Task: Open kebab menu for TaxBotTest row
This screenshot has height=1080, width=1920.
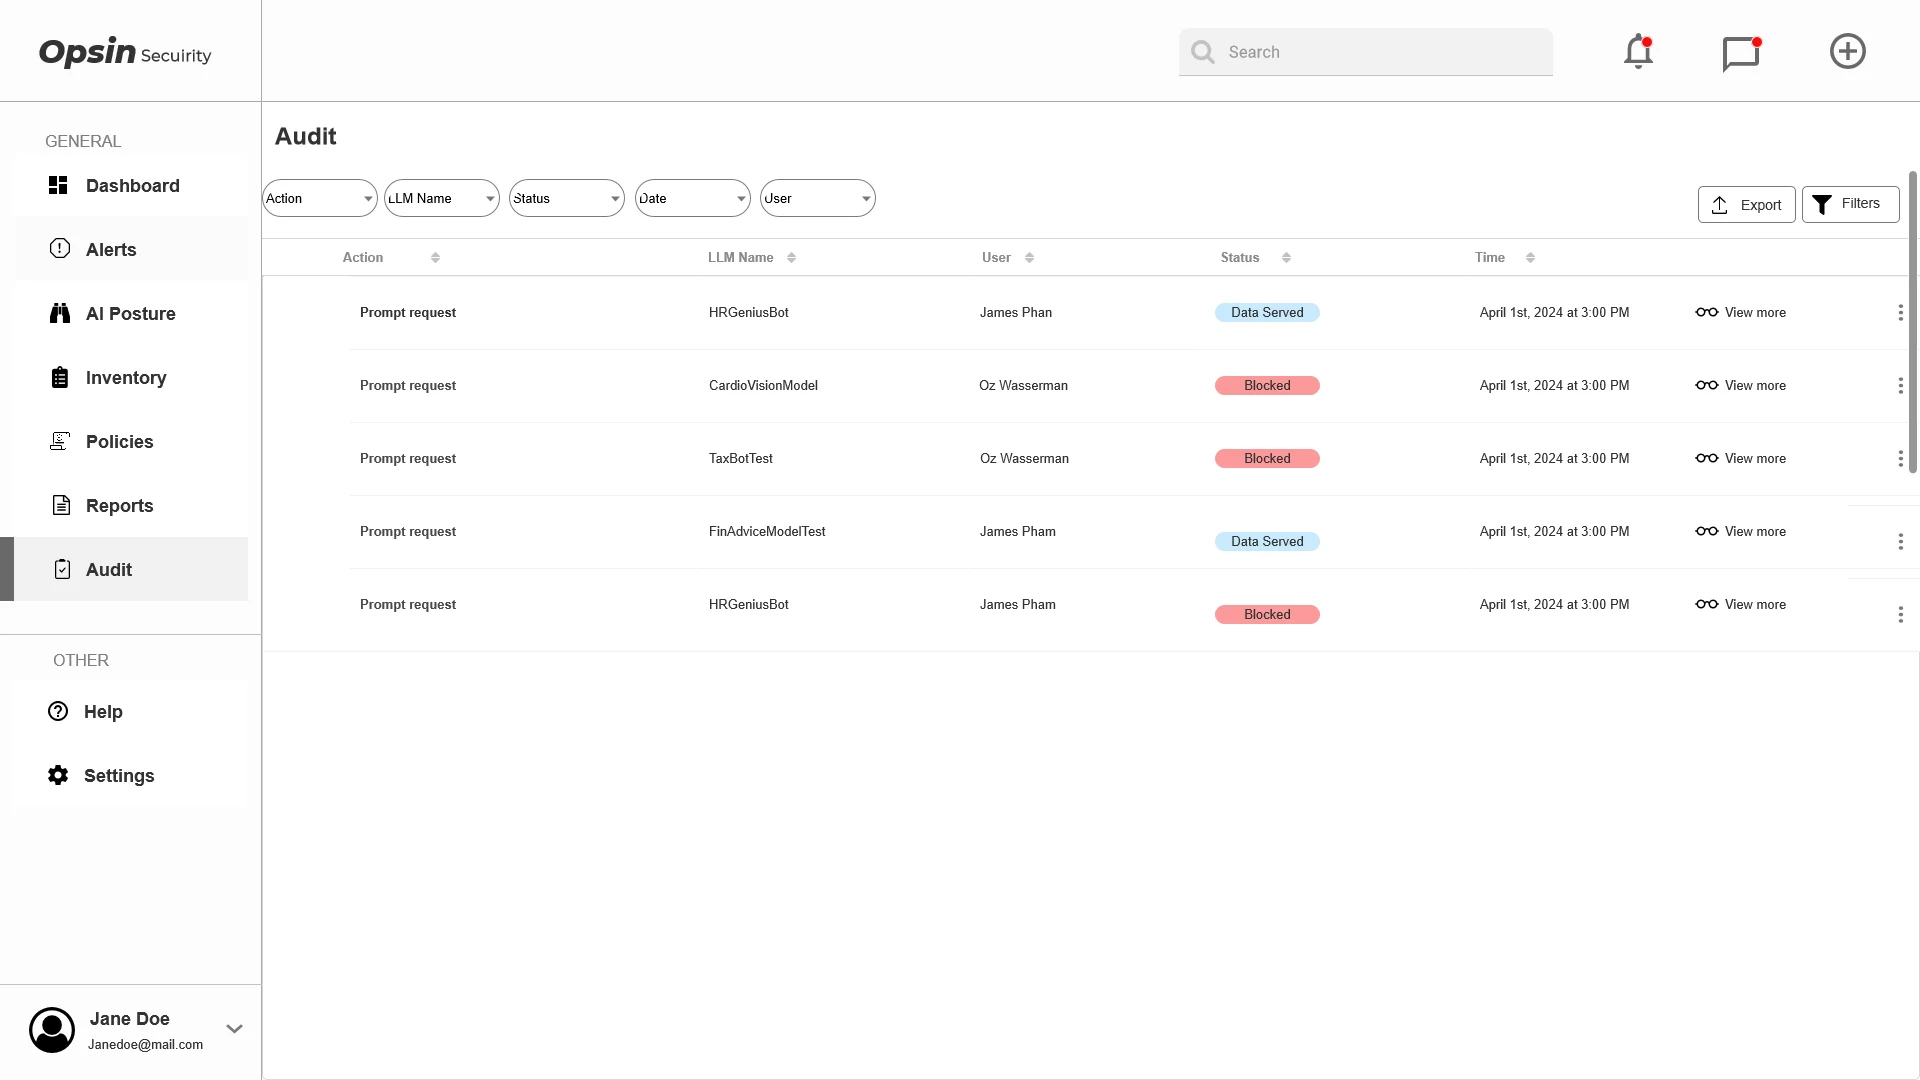Action: coord(1900,459)
